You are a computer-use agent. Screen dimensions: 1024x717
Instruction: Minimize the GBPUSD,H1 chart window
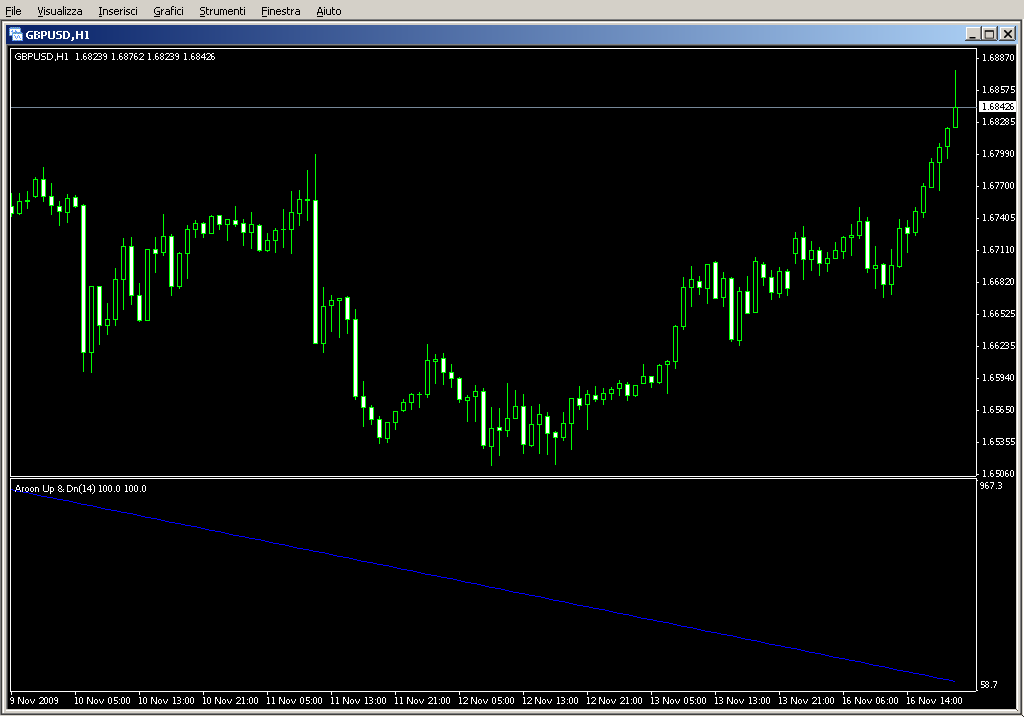click(972, 34)
